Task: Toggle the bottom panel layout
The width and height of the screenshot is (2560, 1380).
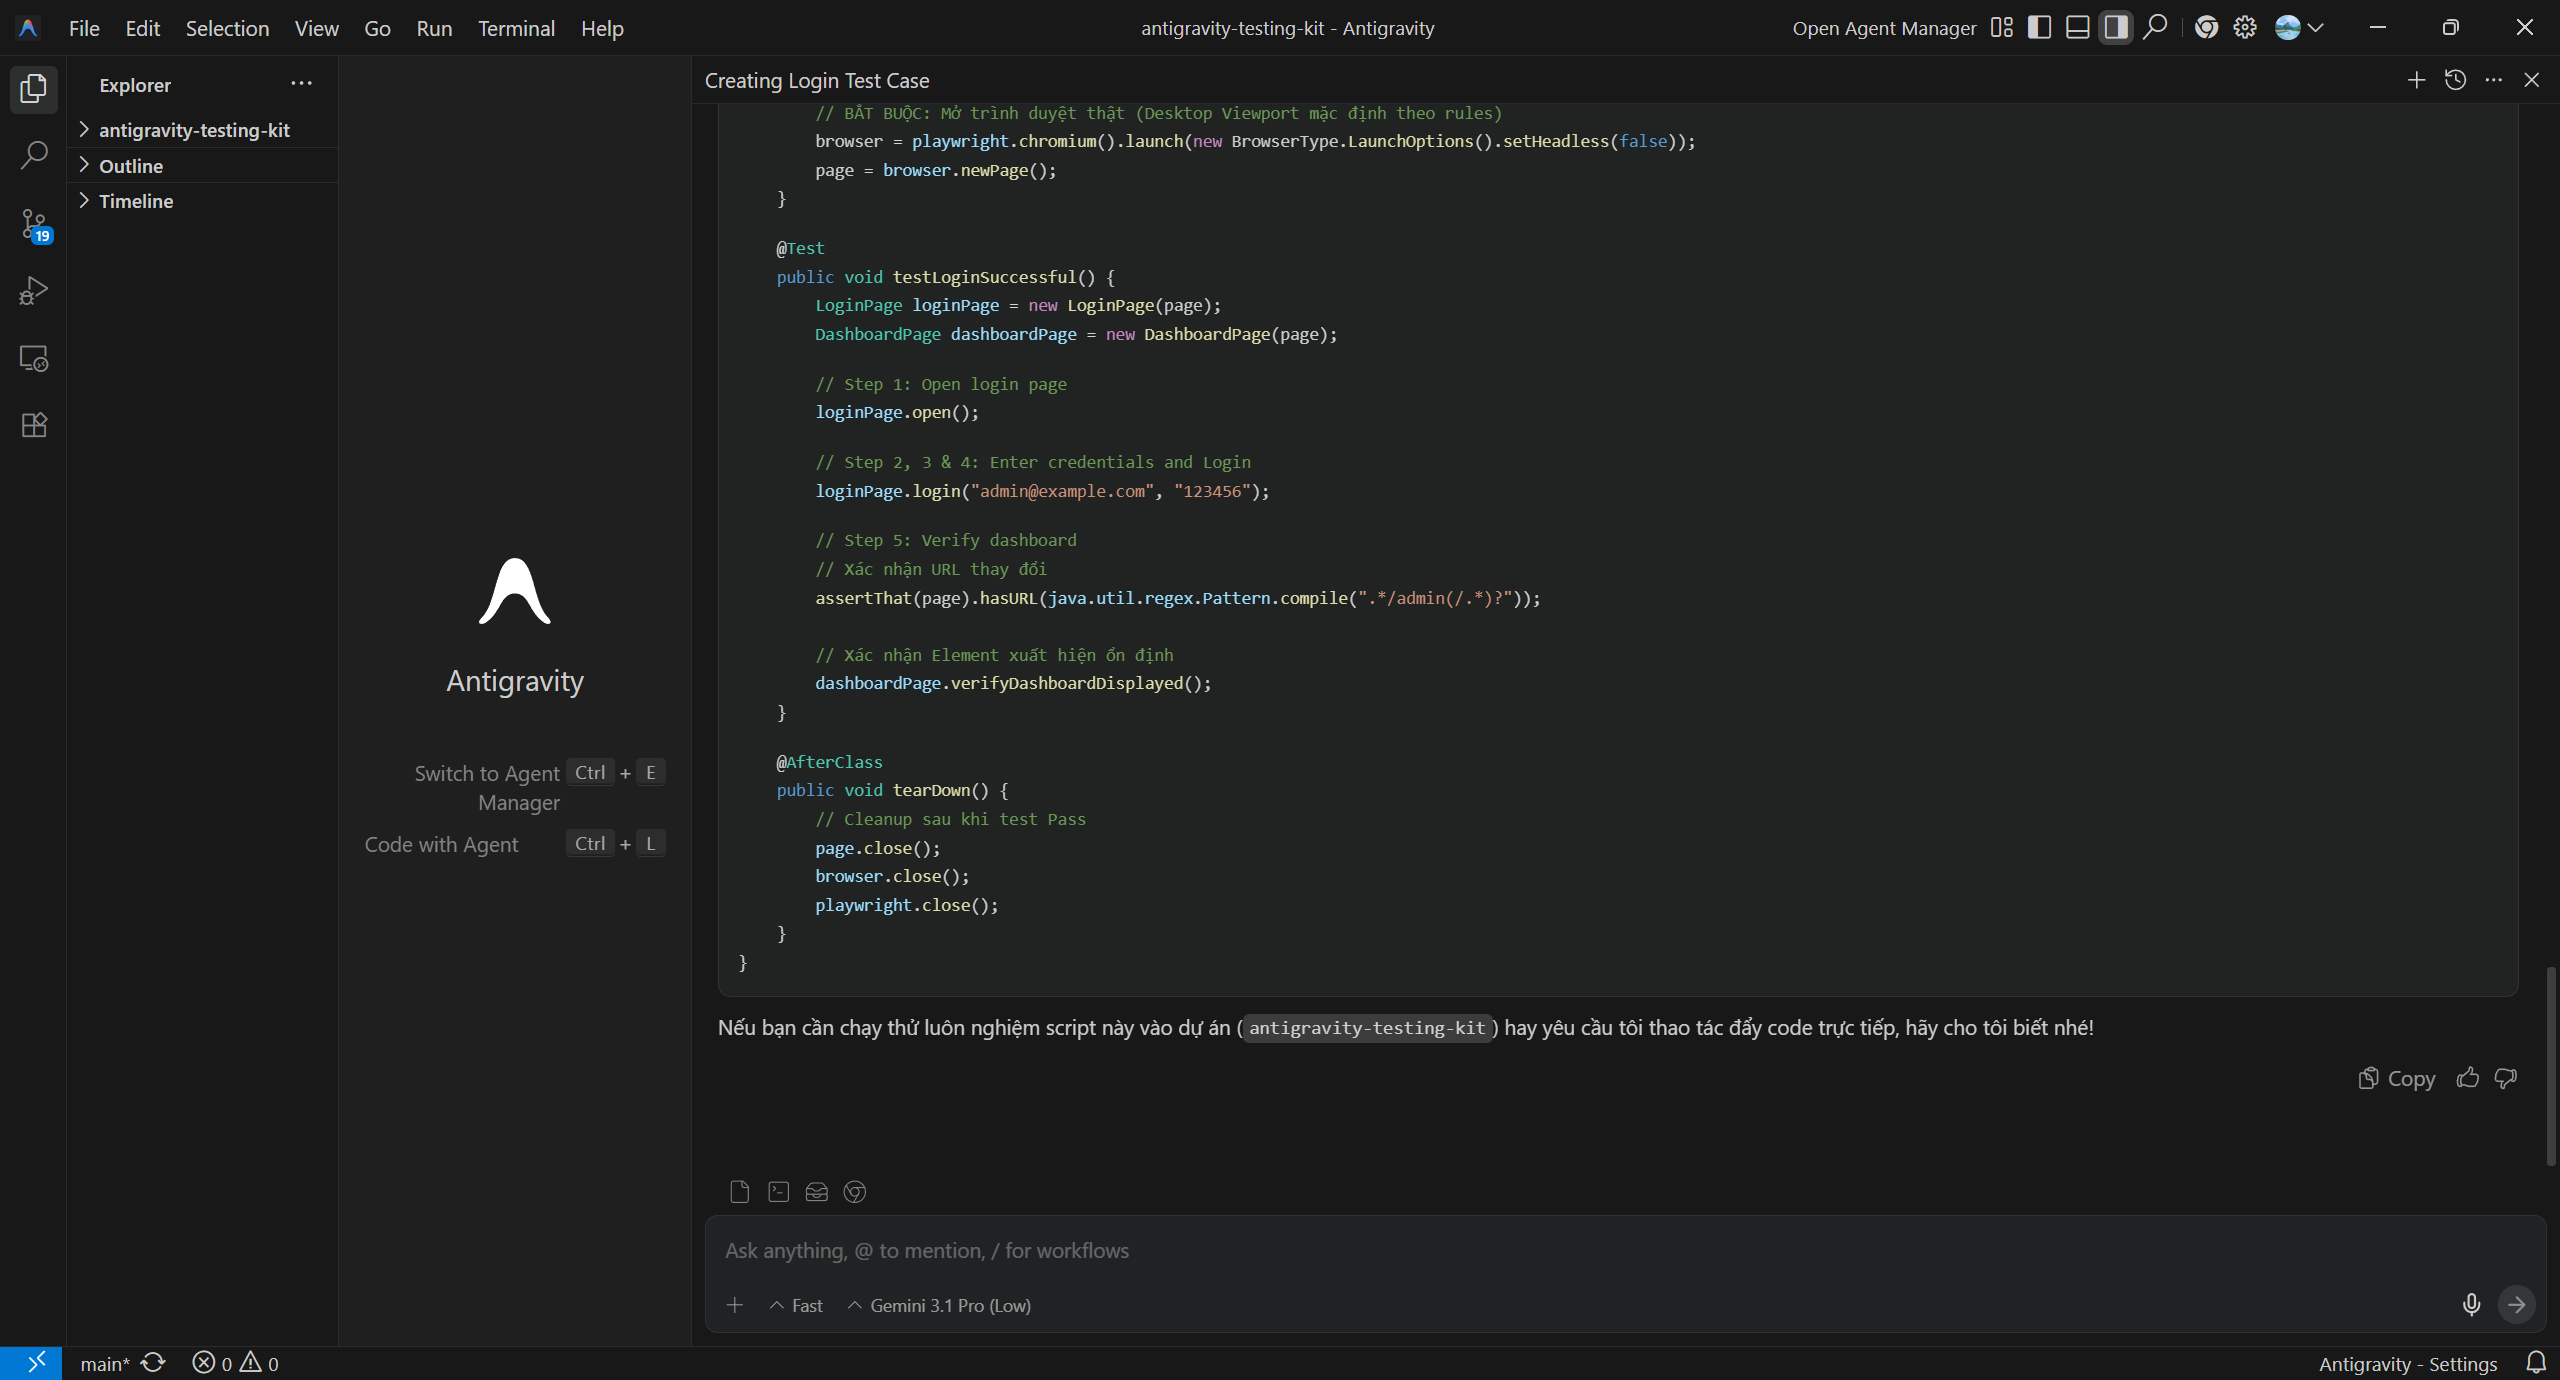Action: [x=2077, y=28]
